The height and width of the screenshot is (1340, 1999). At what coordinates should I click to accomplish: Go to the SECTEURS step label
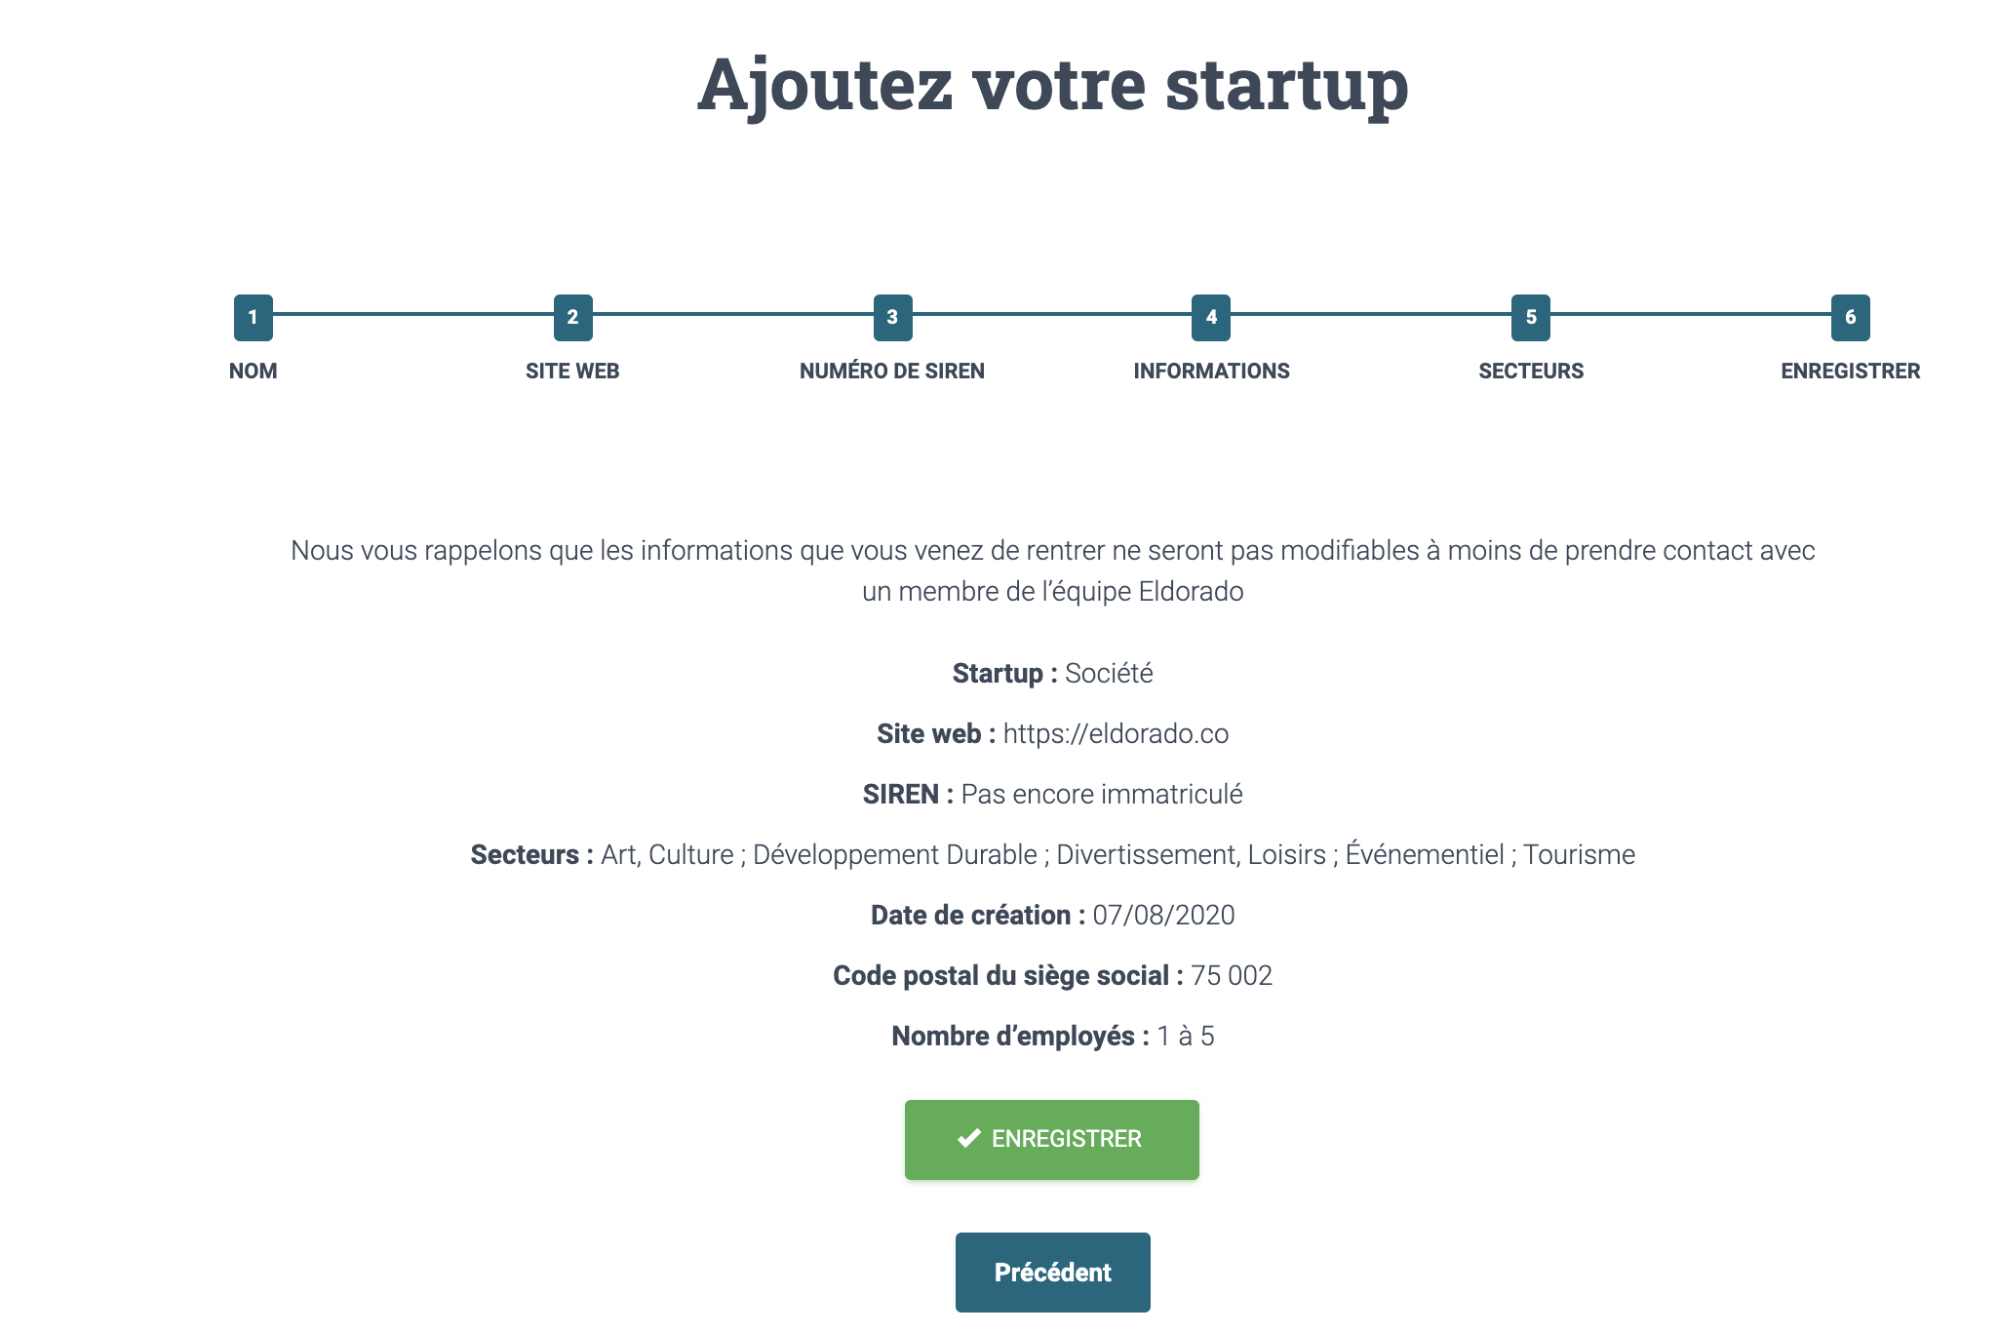(x=1531, y=371)
